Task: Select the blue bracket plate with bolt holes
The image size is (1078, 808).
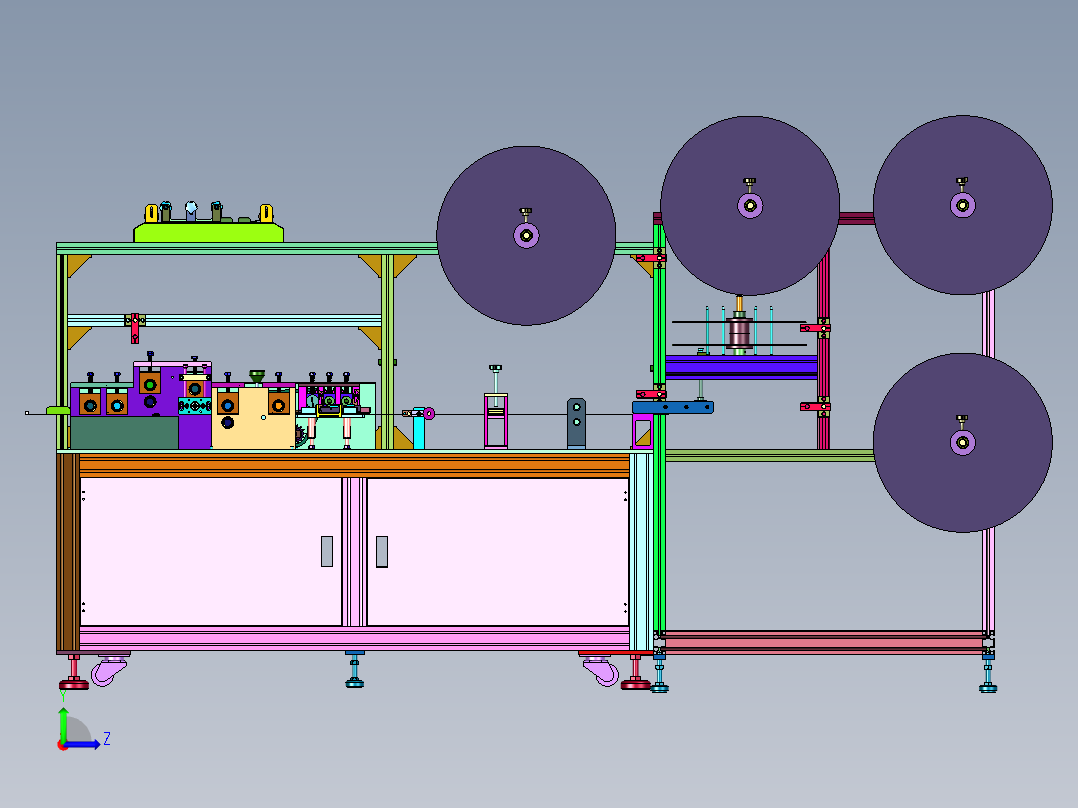Action: coord(672,407)
